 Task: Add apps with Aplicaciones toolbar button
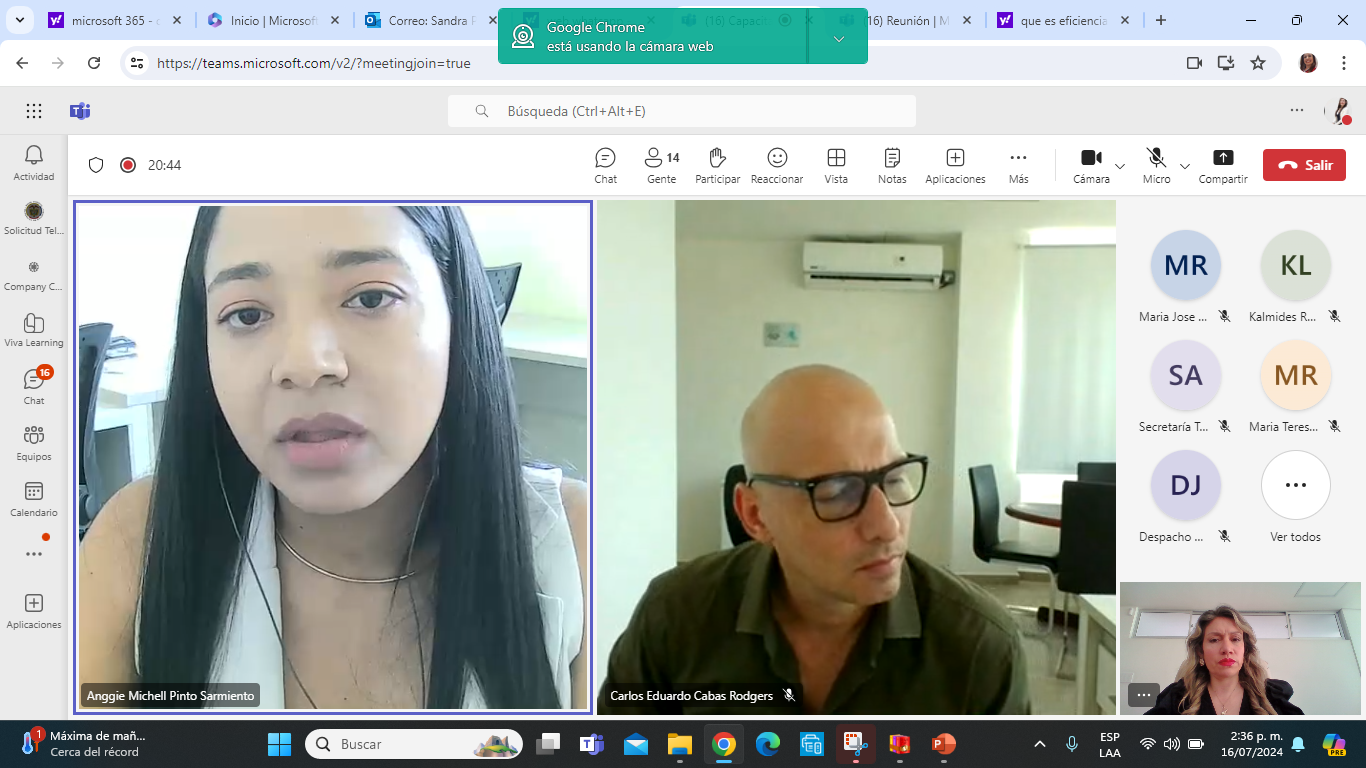click(955, 166)
